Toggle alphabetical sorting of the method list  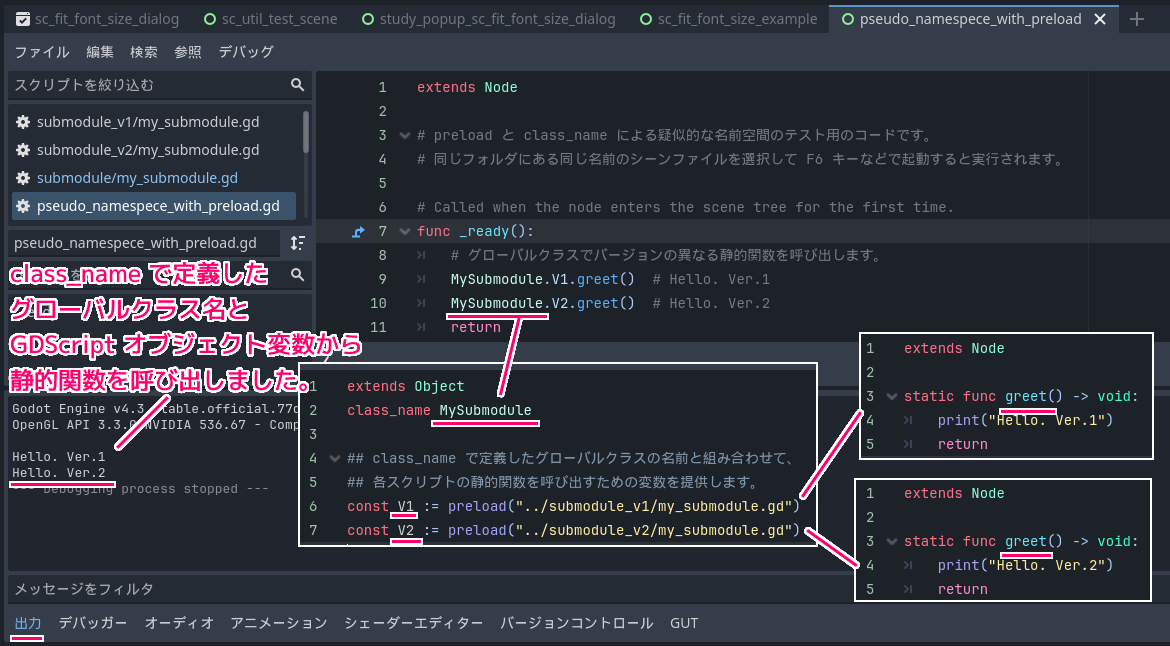pyautogui.click(x=297, y=243)
